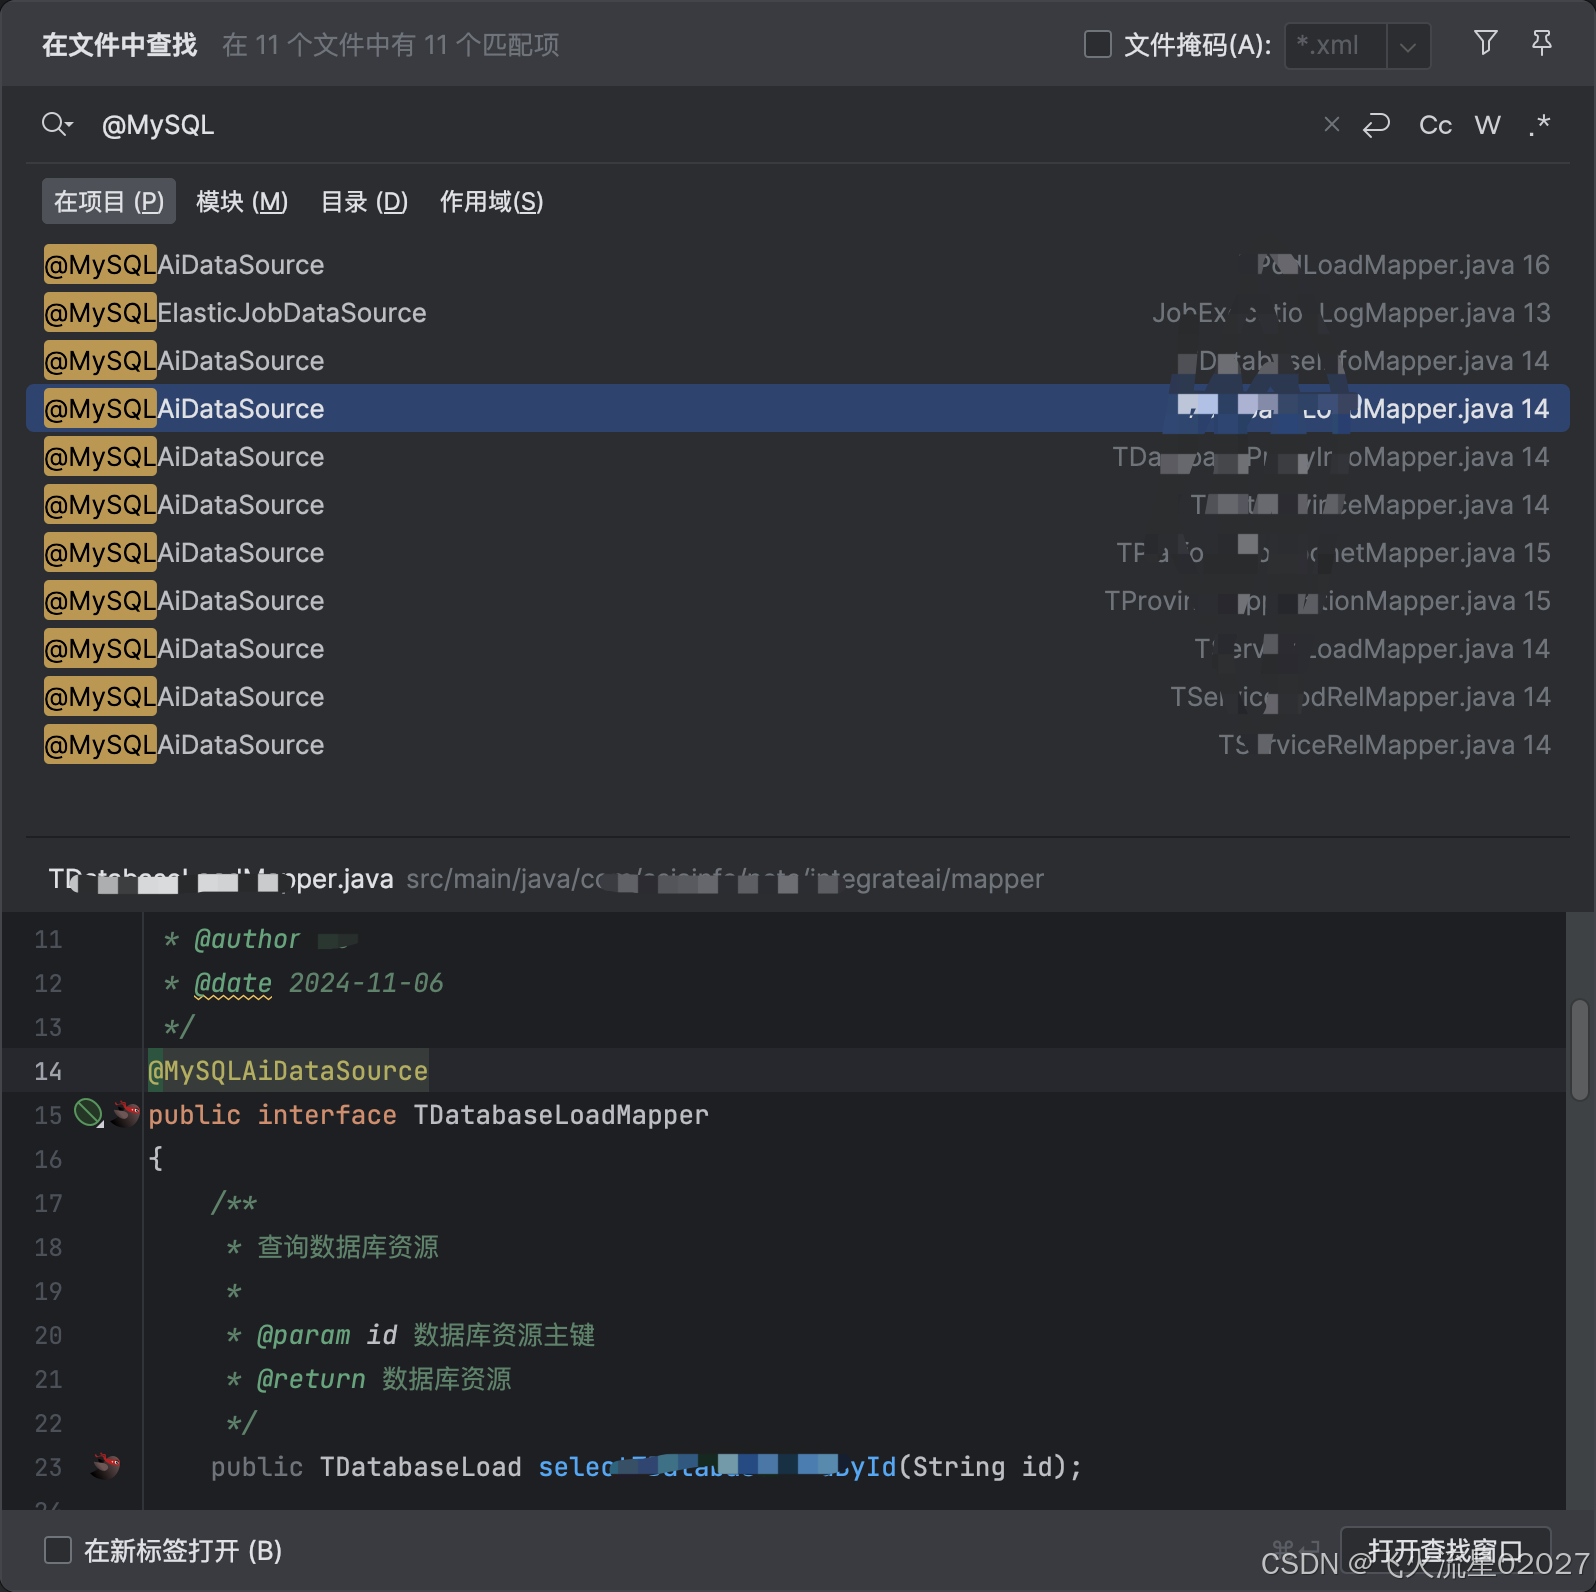Select result ending netMapper.java 15

click(798, 553)
